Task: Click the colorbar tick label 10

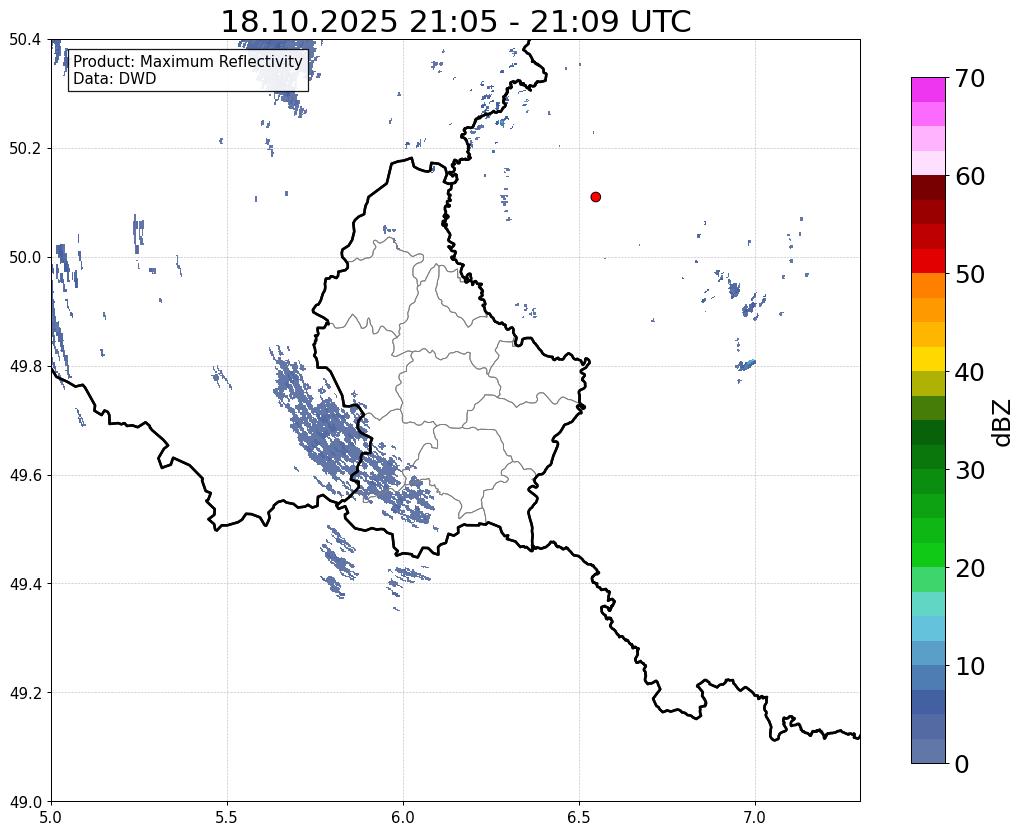Action: tap(970, 666)
